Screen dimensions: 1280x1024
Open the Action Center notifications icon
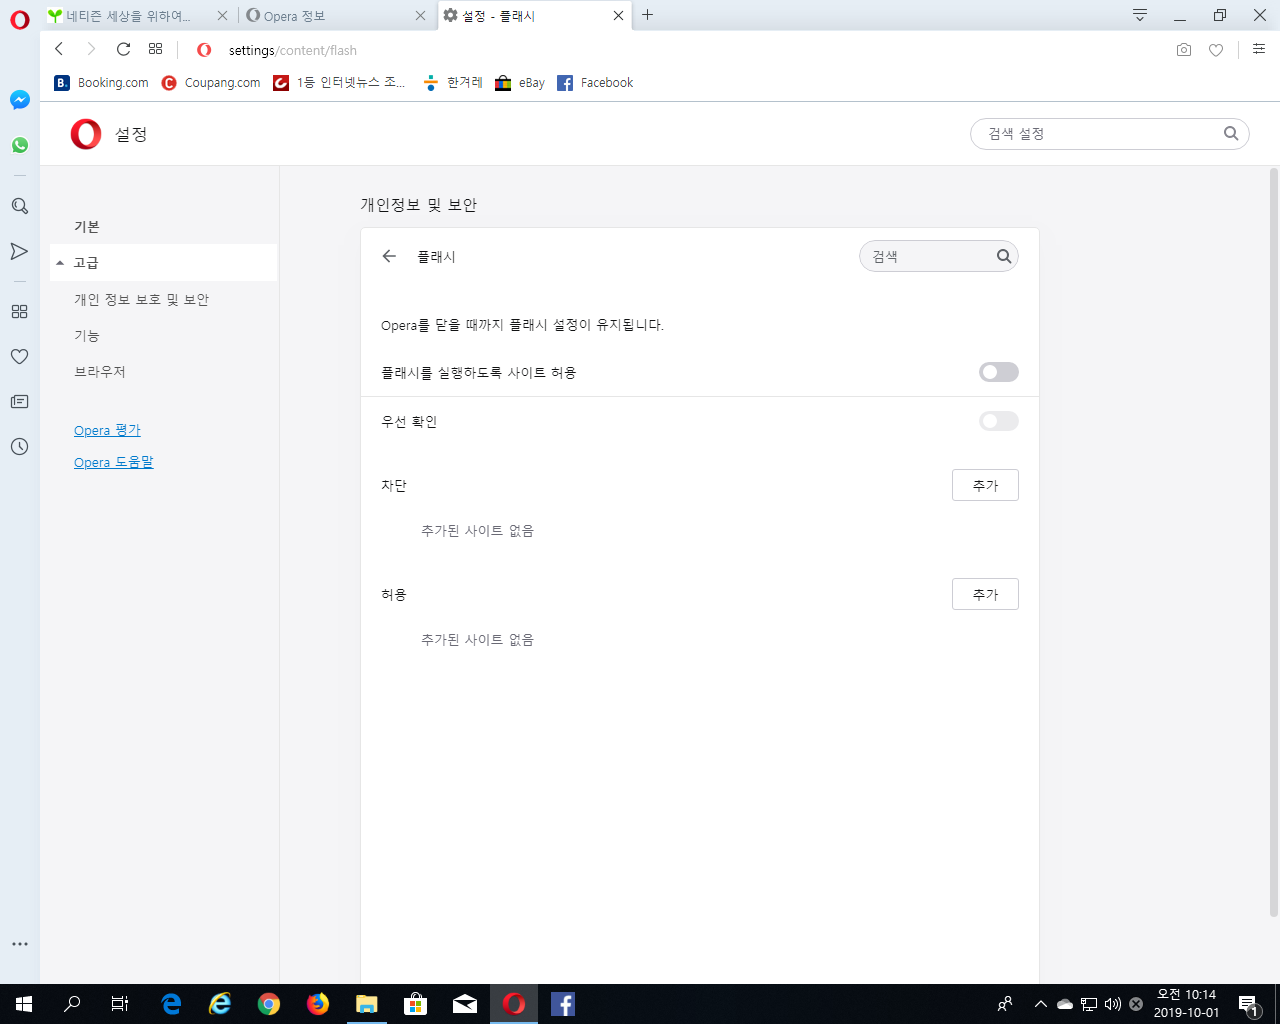[1248, 1004]
